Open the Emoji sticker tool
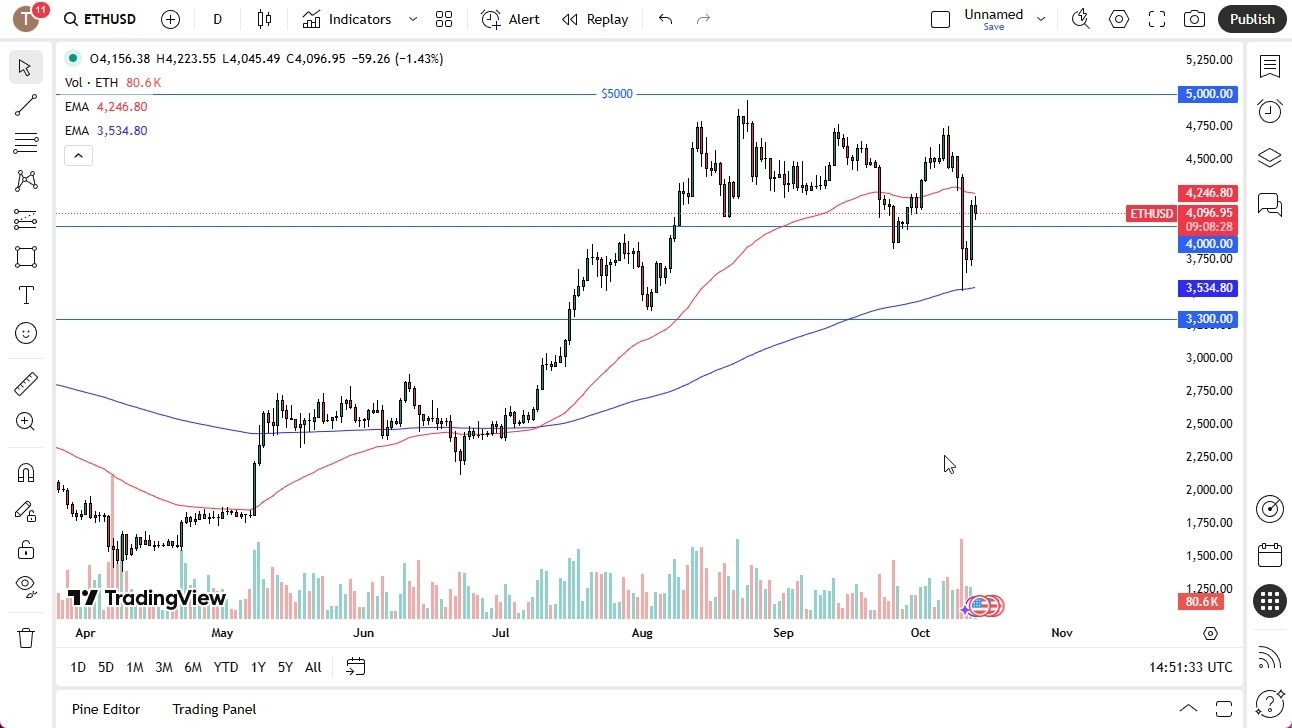 click(x=26, y=333)
